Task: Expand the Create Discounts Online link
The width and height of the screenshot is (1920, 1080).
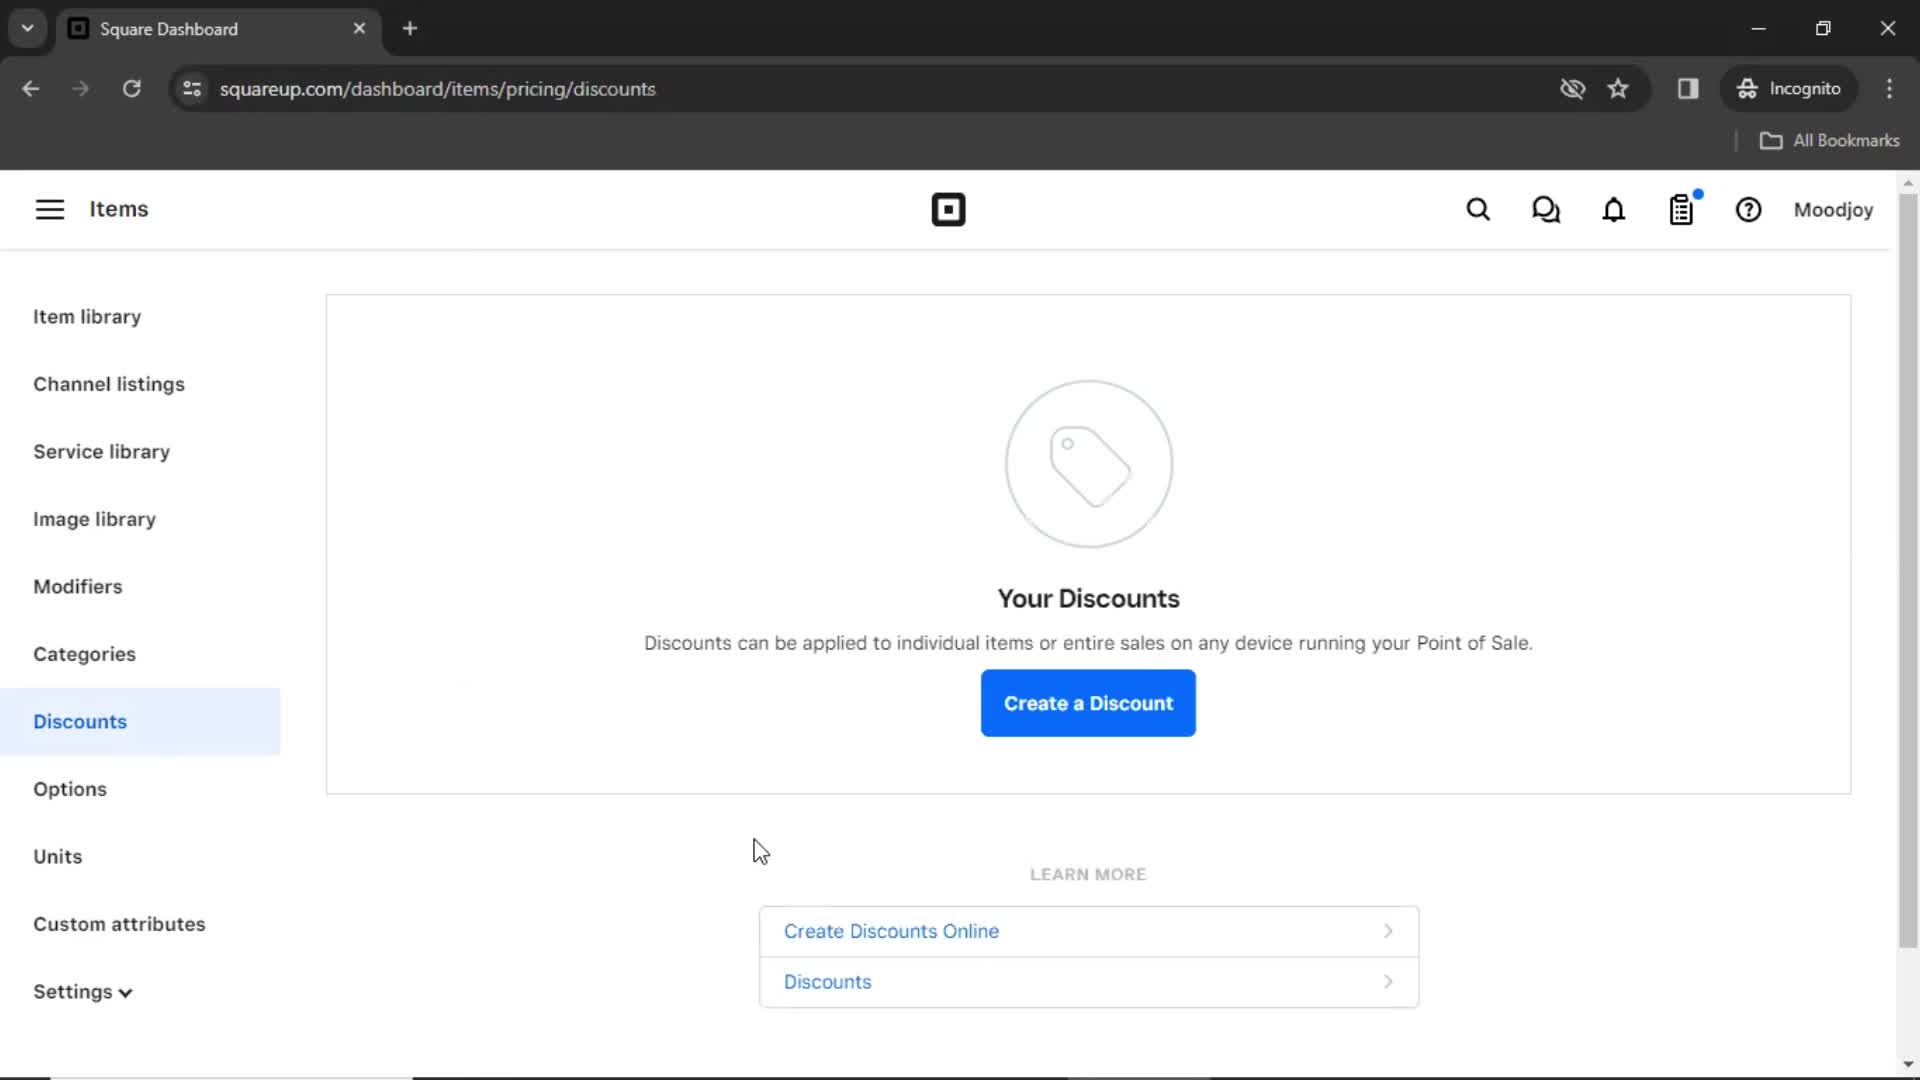Action: coord(1387,930)
